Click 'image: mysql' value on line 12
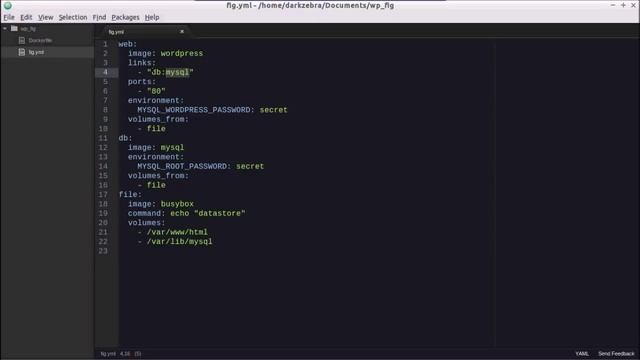Screen dimensions: 640x360 coord(172,147)
